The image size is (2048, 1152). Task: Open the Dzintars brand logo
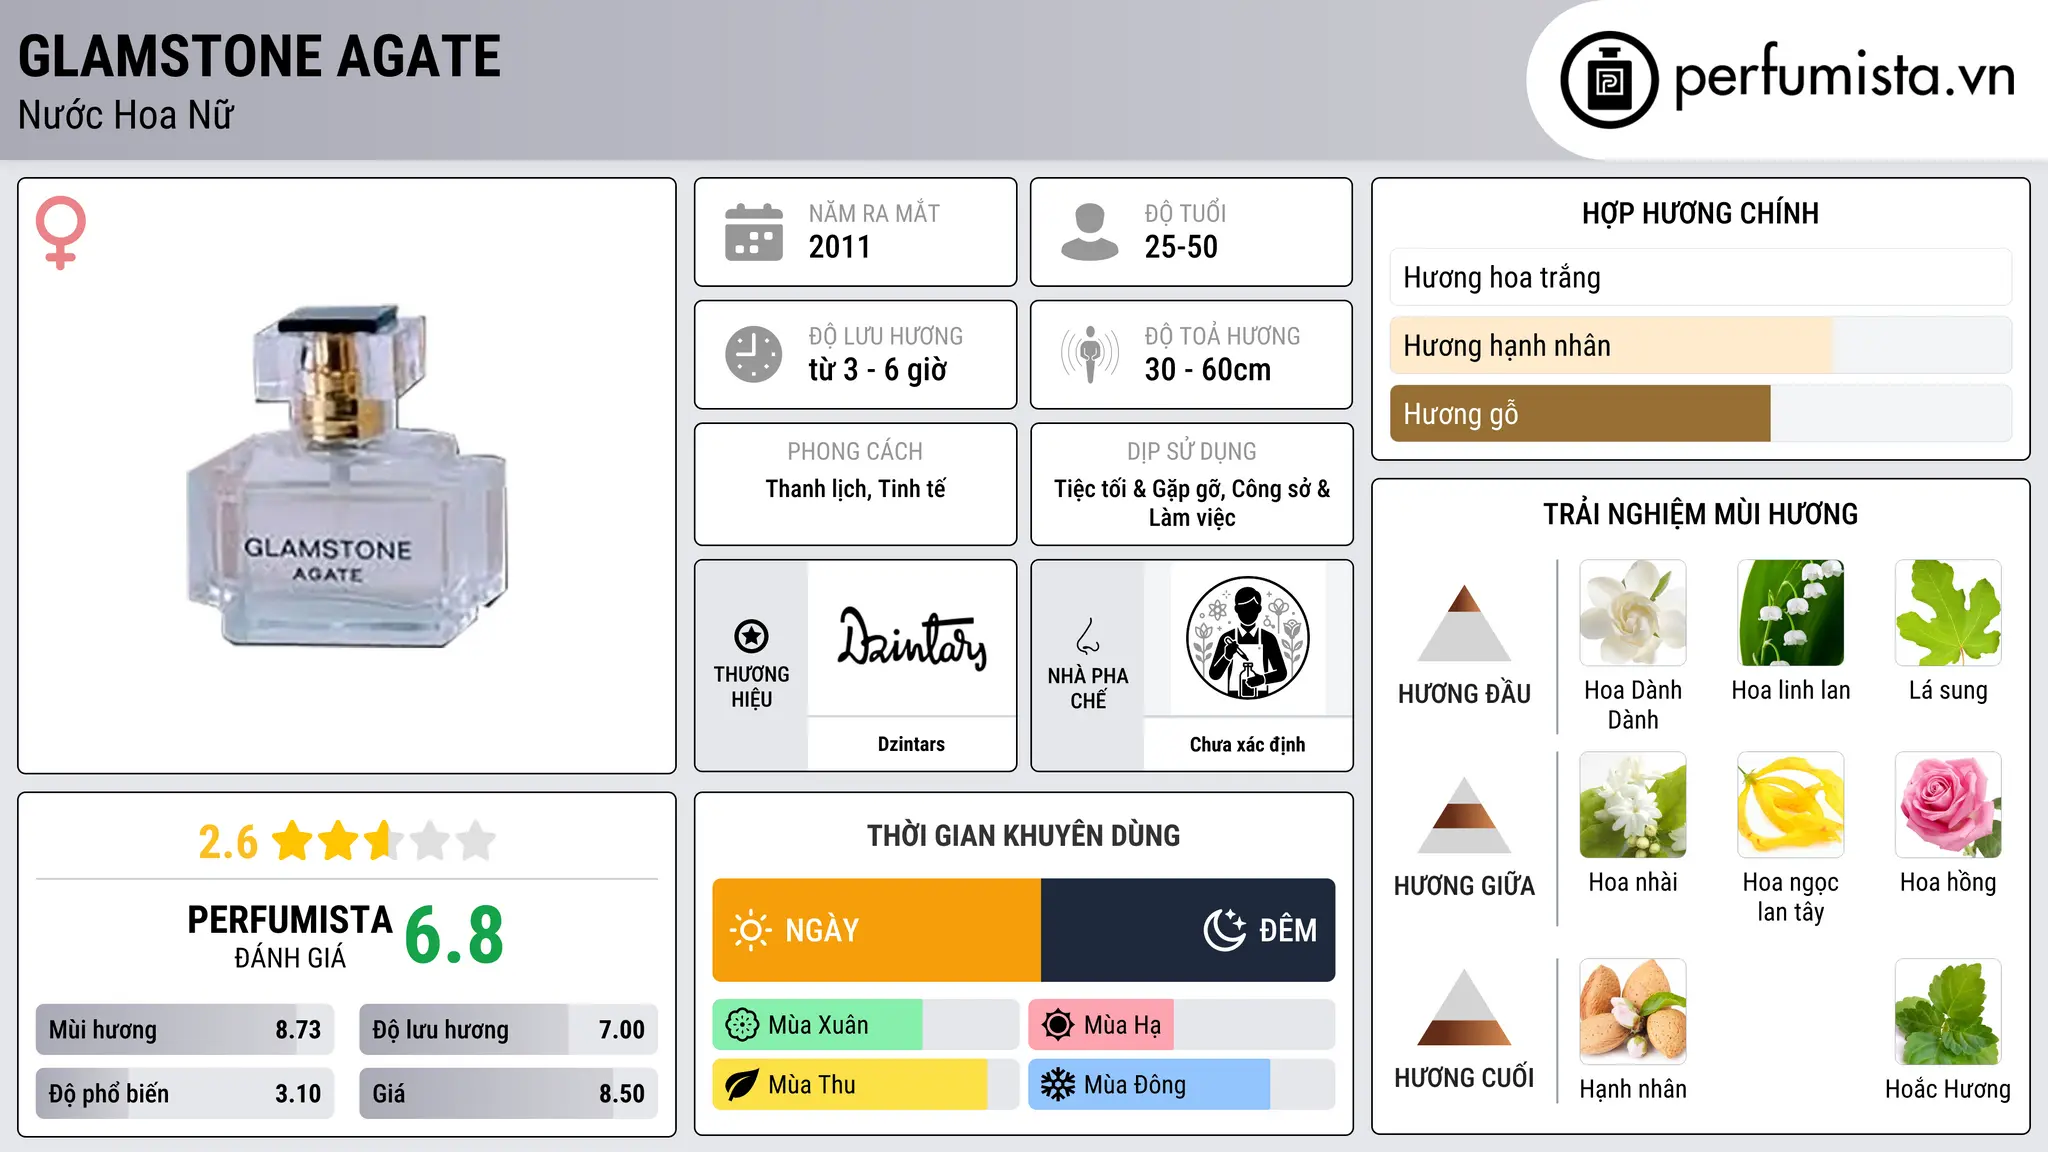pyautogui.click(x=911, y=638)
